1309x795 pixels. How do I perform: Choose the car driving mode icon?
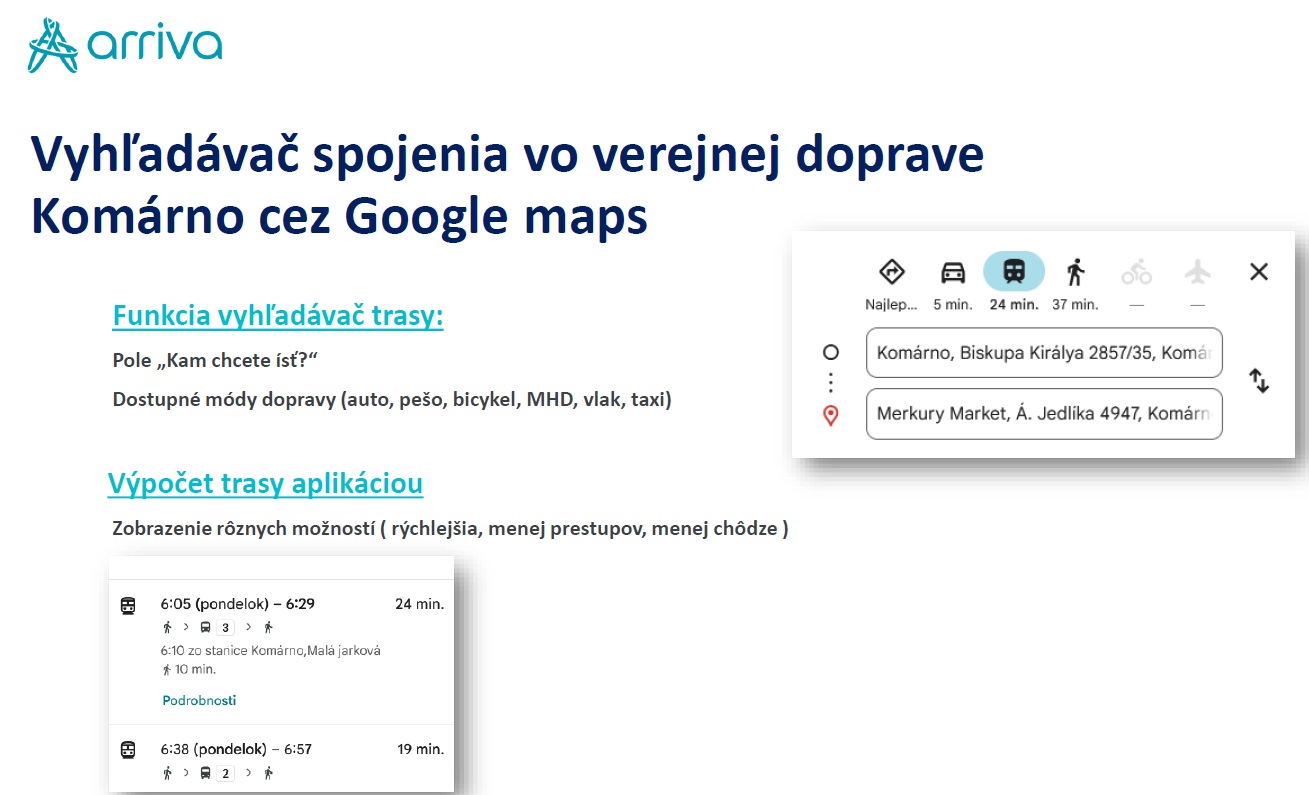coord(953,272)
